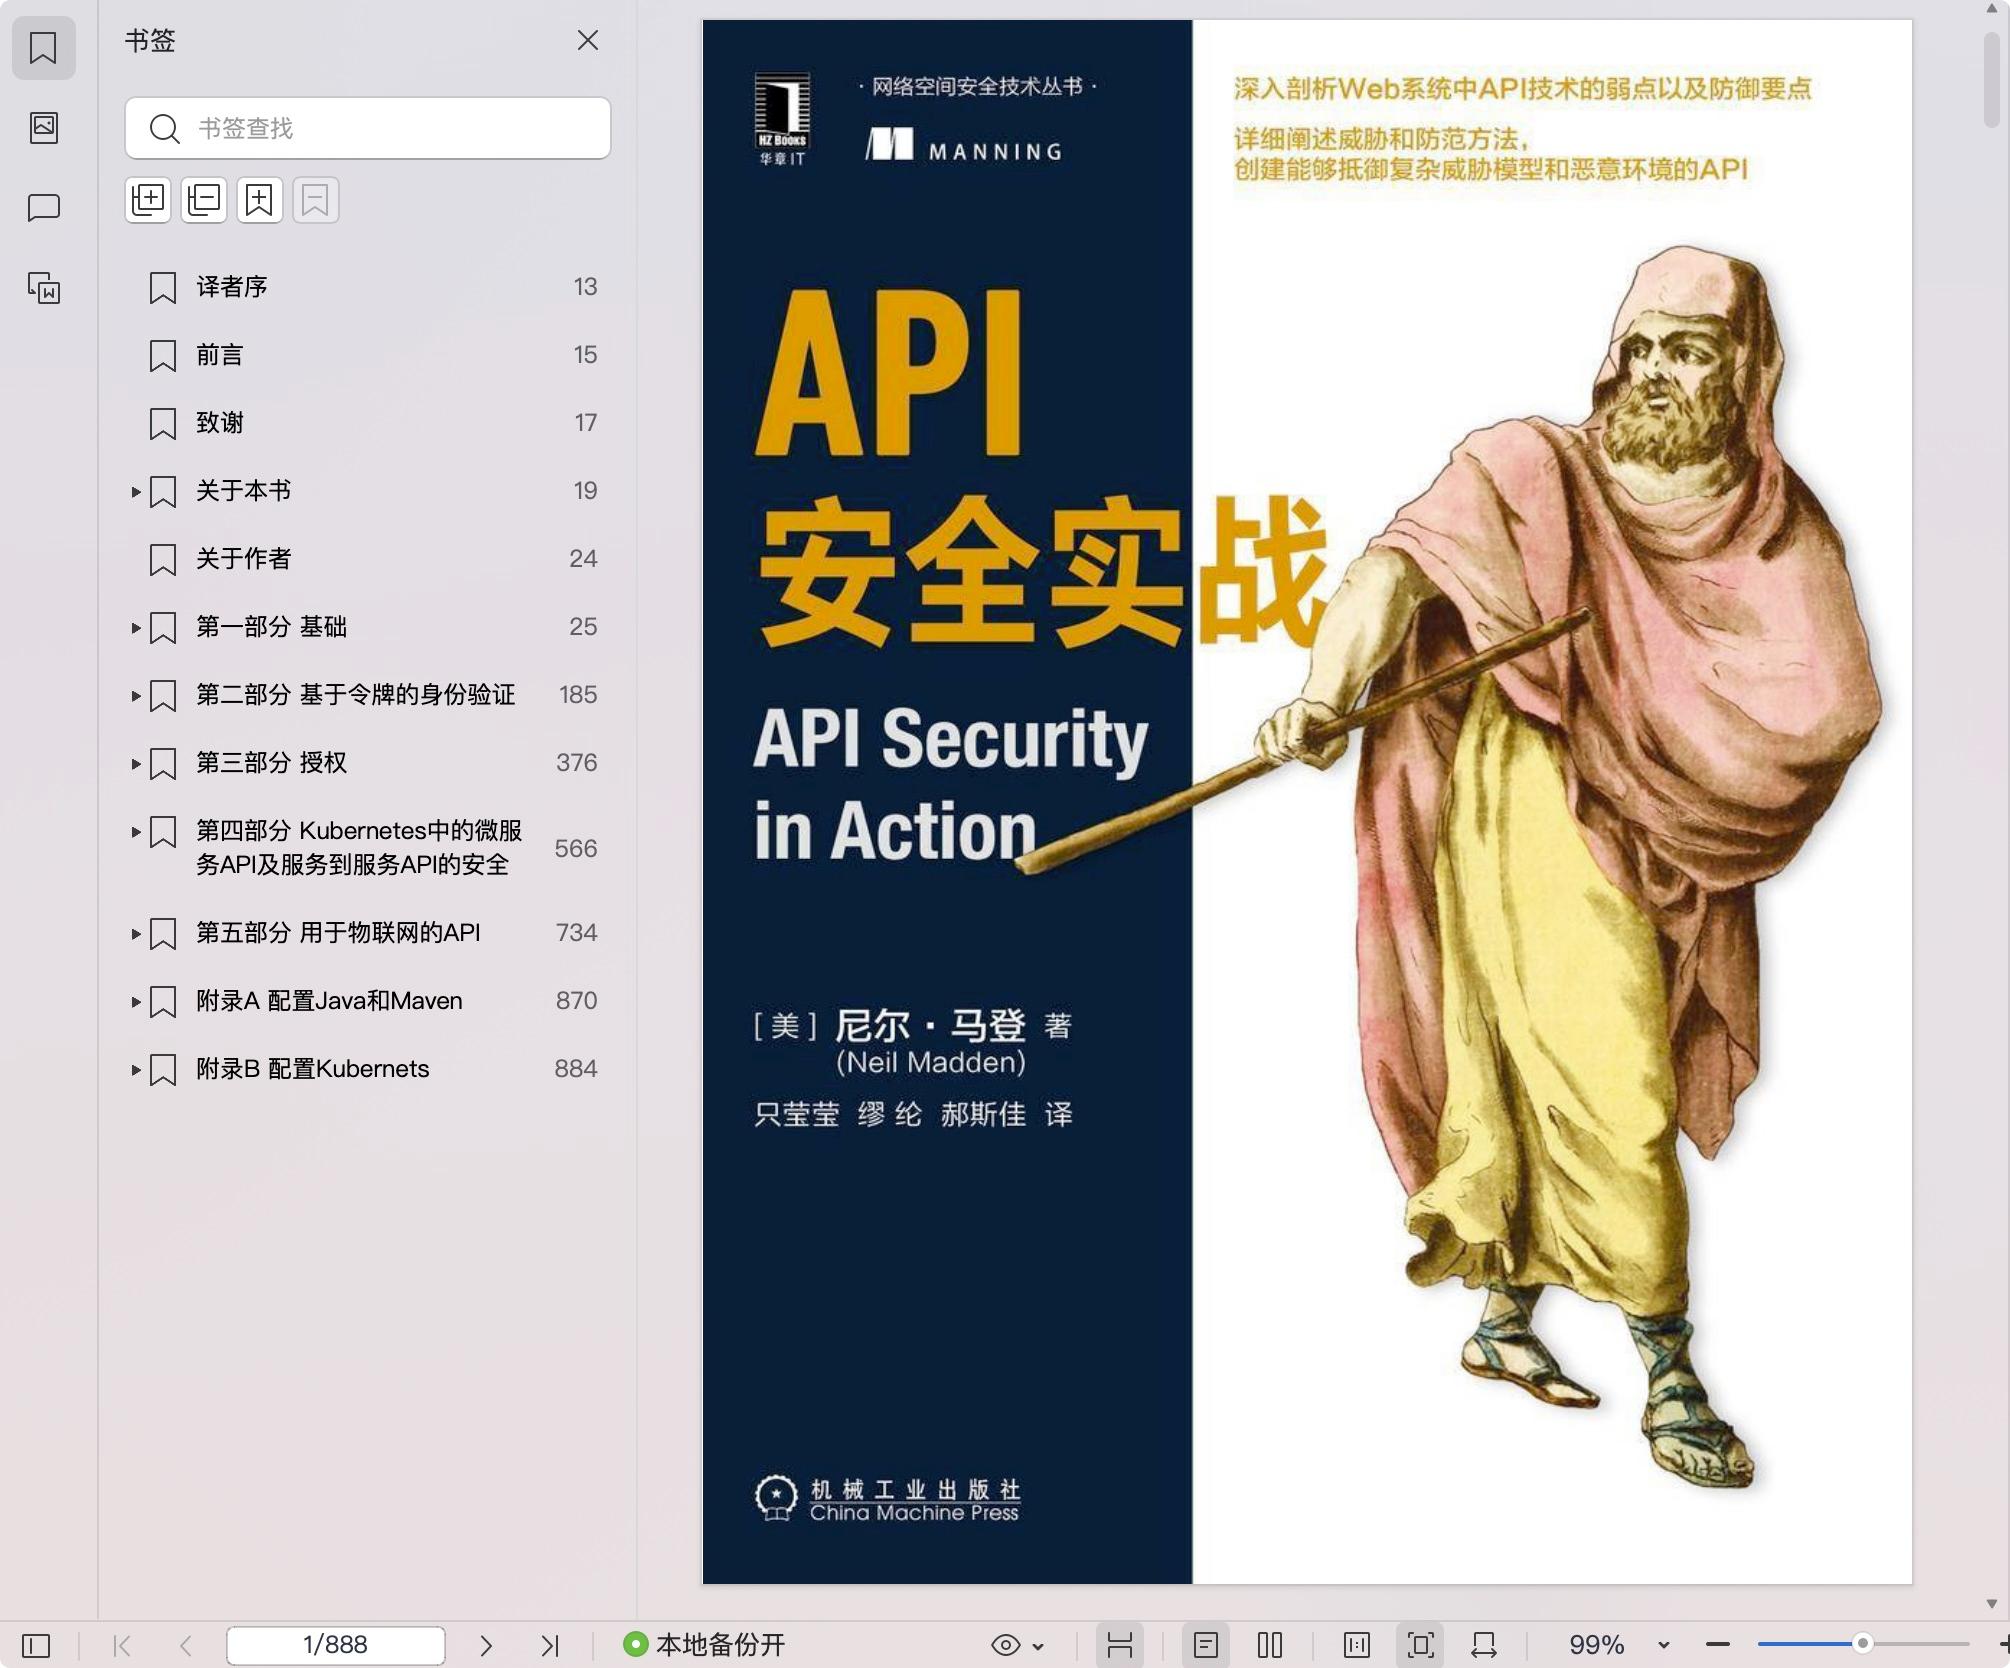This screenshot has width=2010, height=1668.
Task: Expand the 关于本书 bookmark
Action: (136, 492)
